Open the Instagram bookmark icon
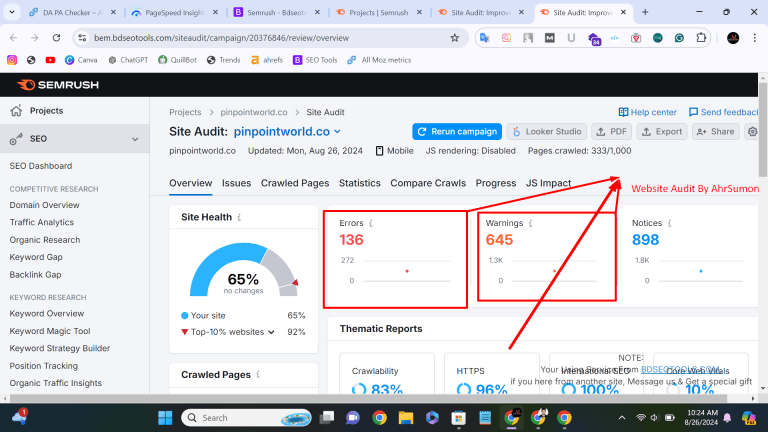The image size is (768, 432). [x=12, y=60]
